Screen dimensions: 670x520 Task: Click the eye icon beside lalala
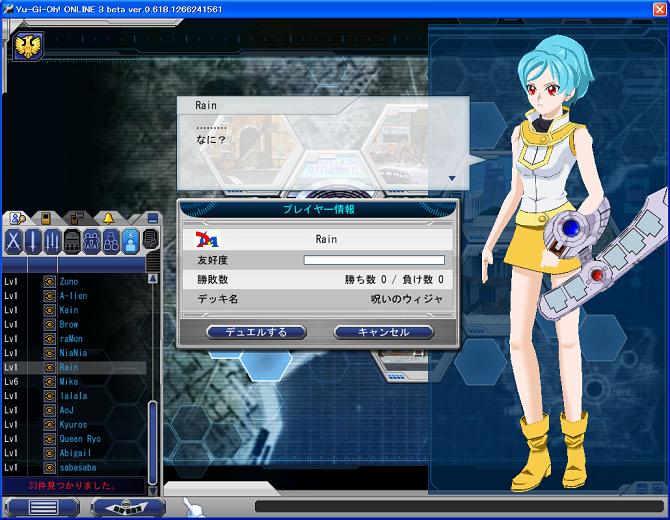[x=50, y=396]
